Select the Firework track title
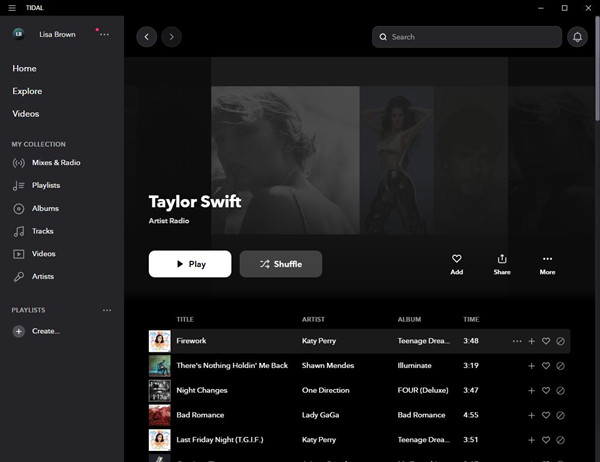Image resolution: width=600 pixels, height=462 pixels. click(x=191, y=341)
